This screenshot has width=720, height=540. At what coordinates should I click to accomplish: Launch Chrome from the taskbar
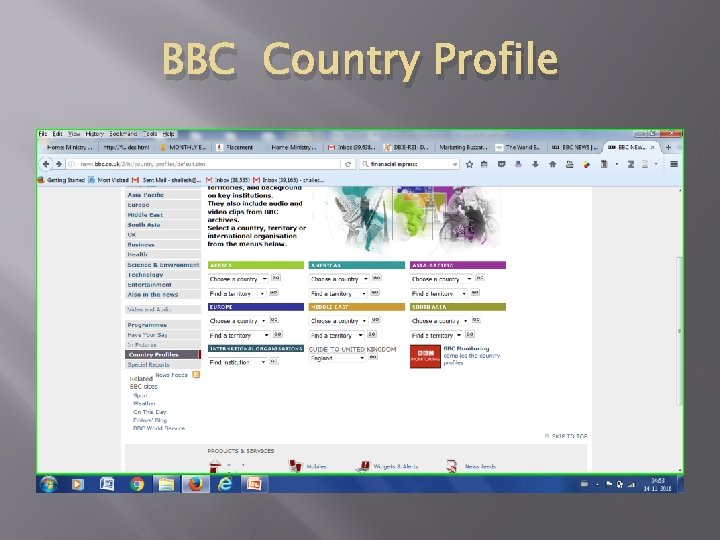tap(137, 484)
